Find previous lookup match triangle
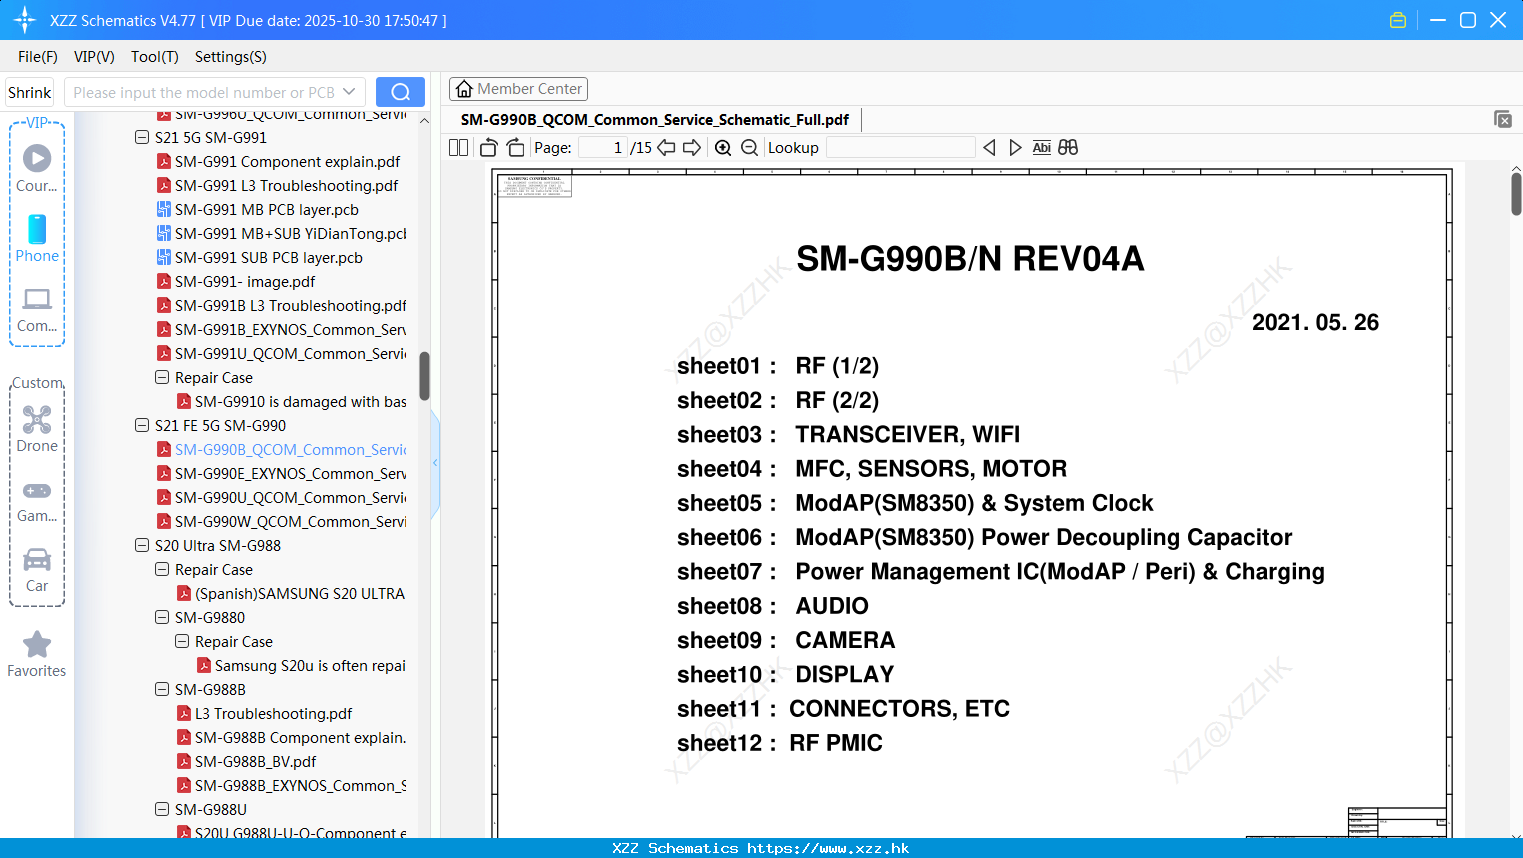The width and height of the screenshot is (1523, 858). 989,148
